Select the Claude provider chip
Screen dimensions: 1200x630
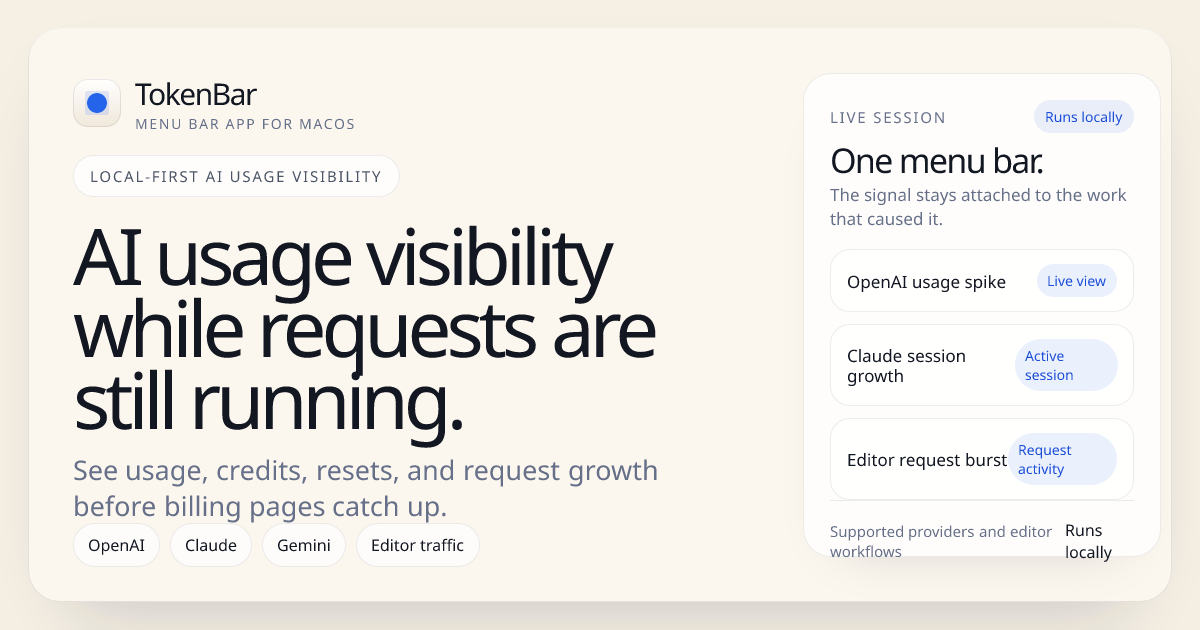click(211, 545)
